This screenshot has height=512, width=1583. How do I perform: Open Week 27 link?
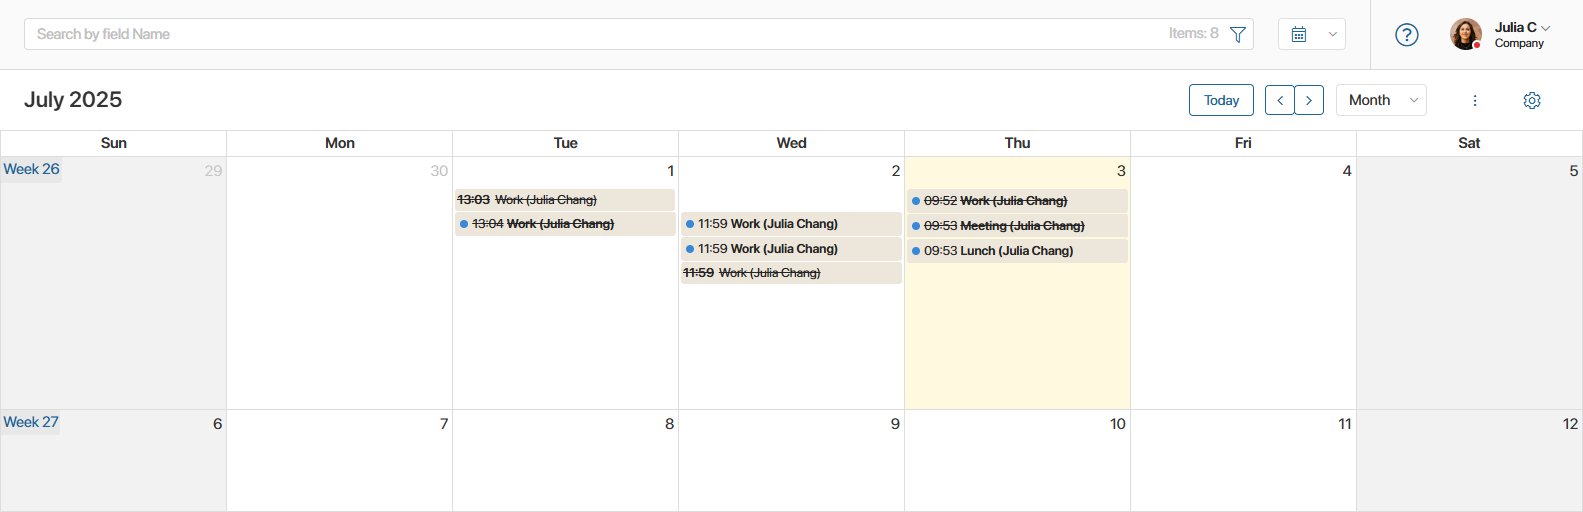coord(31,422)
